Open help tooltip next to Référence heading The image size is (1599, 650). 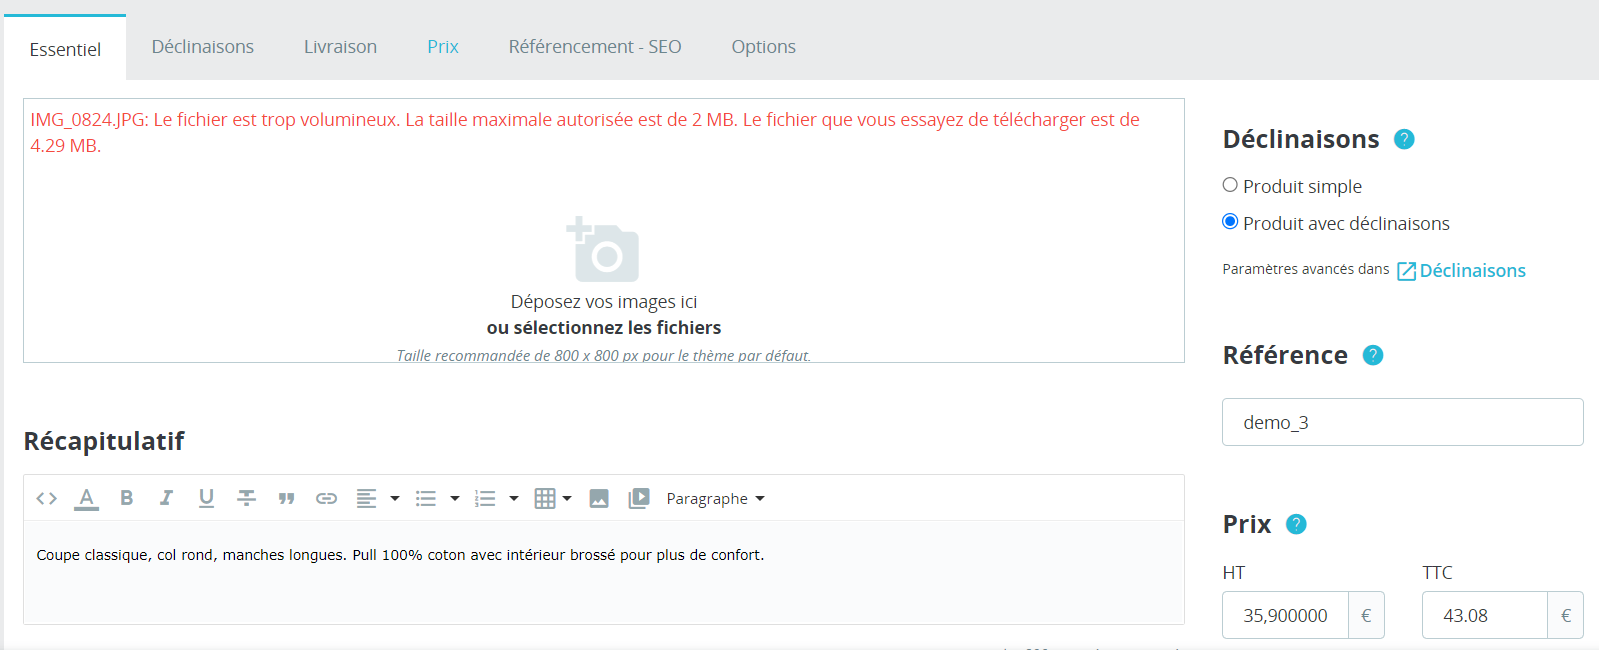pos(1373,355)
